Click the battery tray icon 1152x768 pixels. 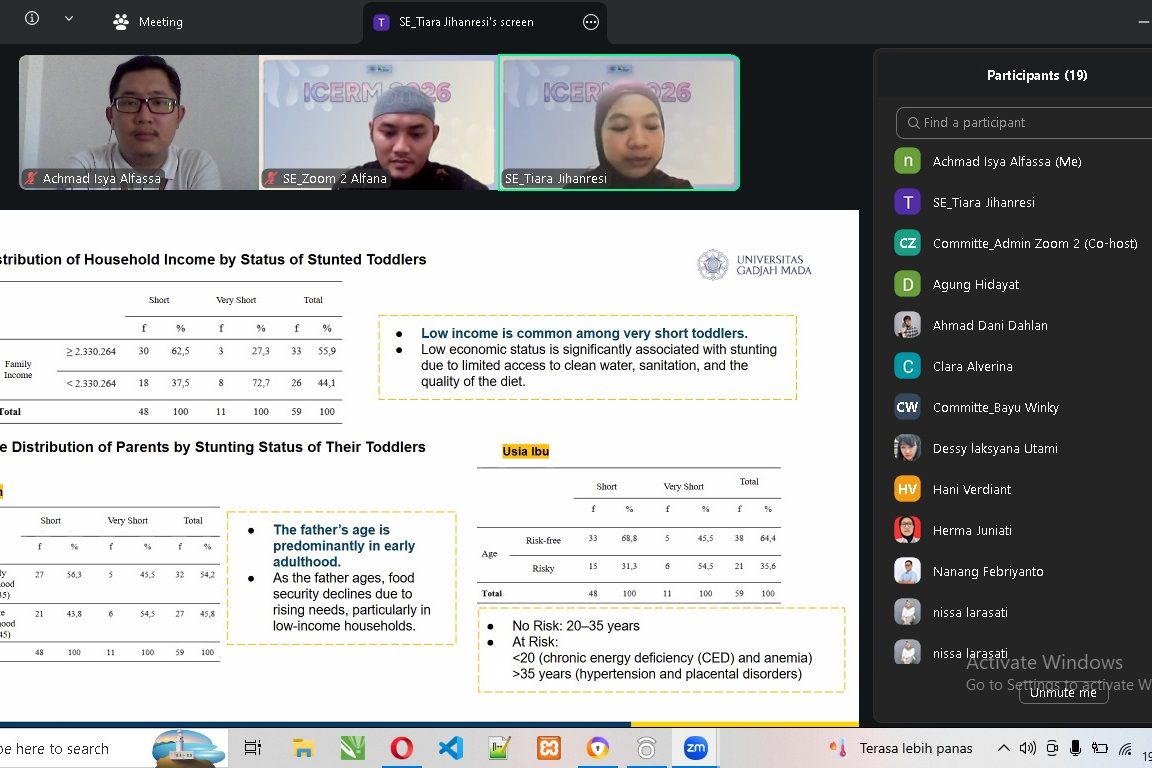(1100, 748)
